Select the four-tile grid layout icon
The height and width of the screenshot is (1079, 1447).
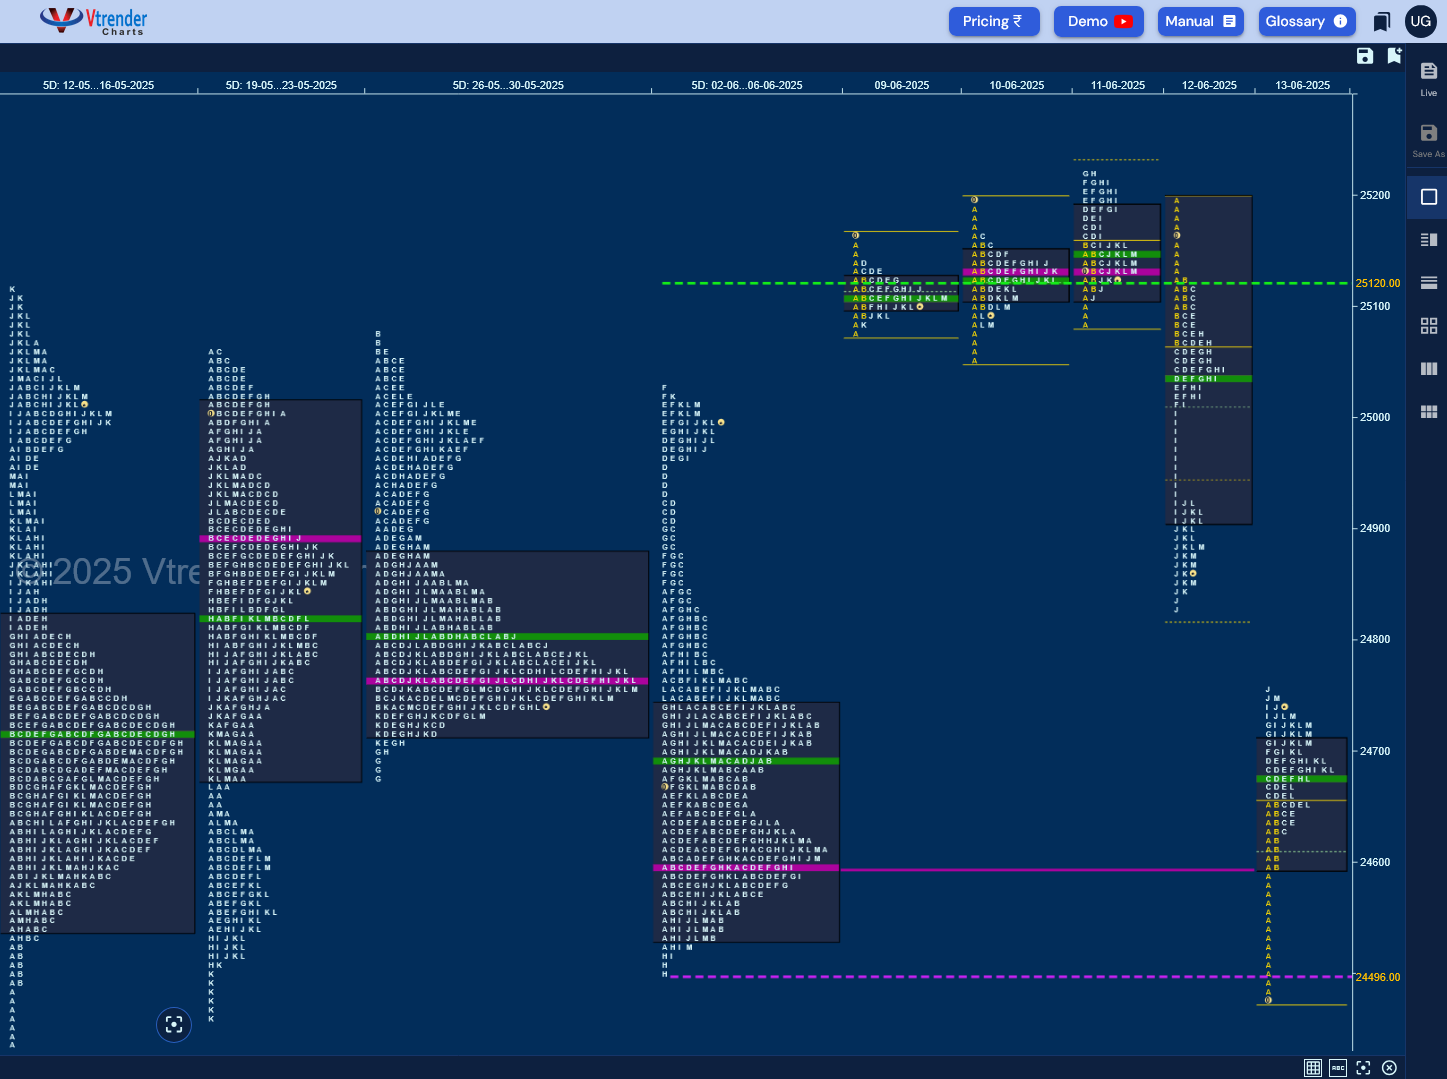pos(1429,326)
